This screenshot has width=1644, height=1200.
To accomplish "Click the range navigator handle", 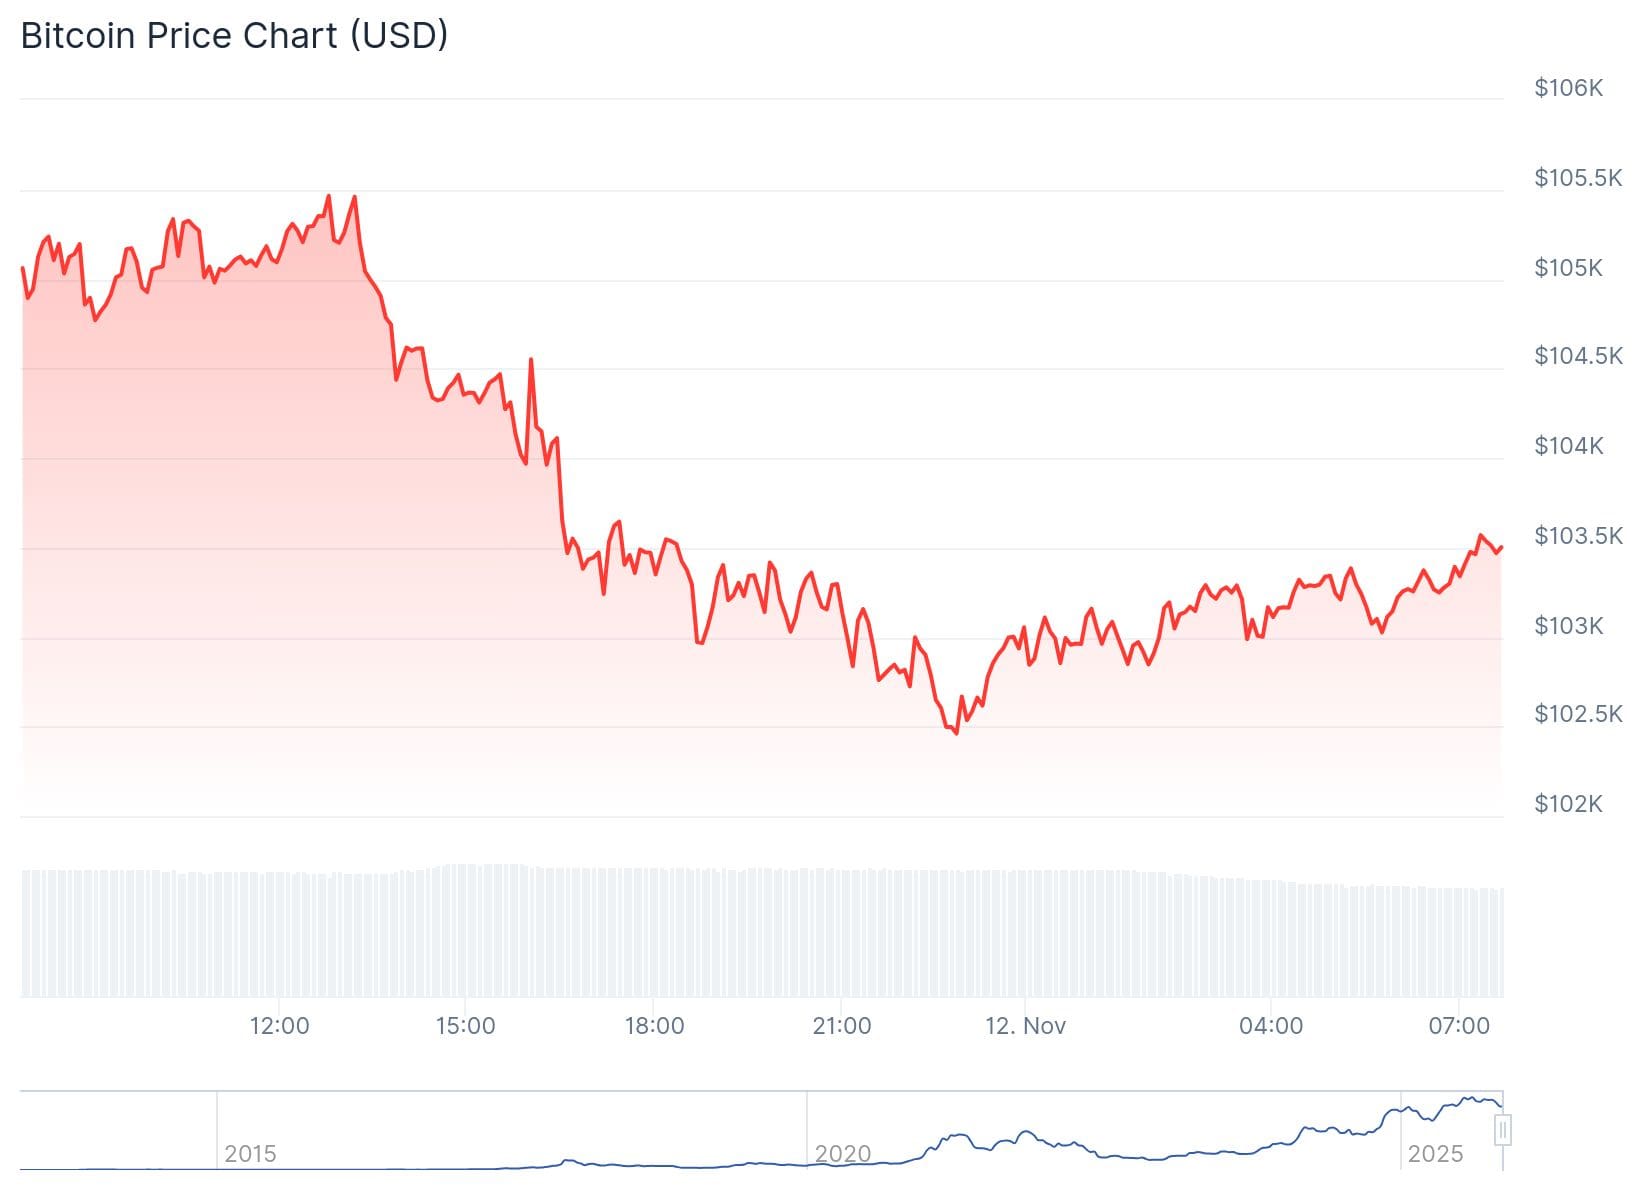I will pyautogui.click(x=1502, y=1131).
